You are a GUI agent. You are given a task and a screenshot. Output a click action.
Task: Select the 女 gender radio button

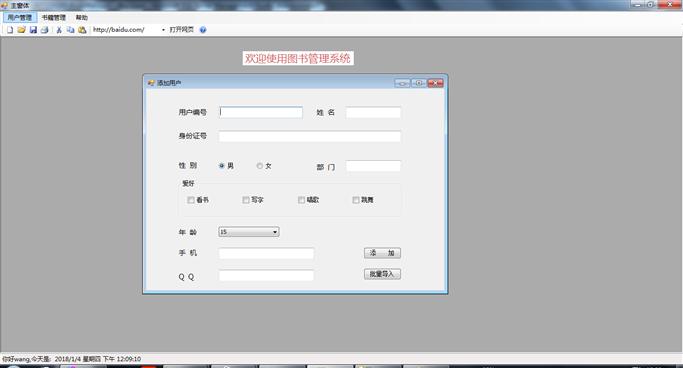pos(260,166)
